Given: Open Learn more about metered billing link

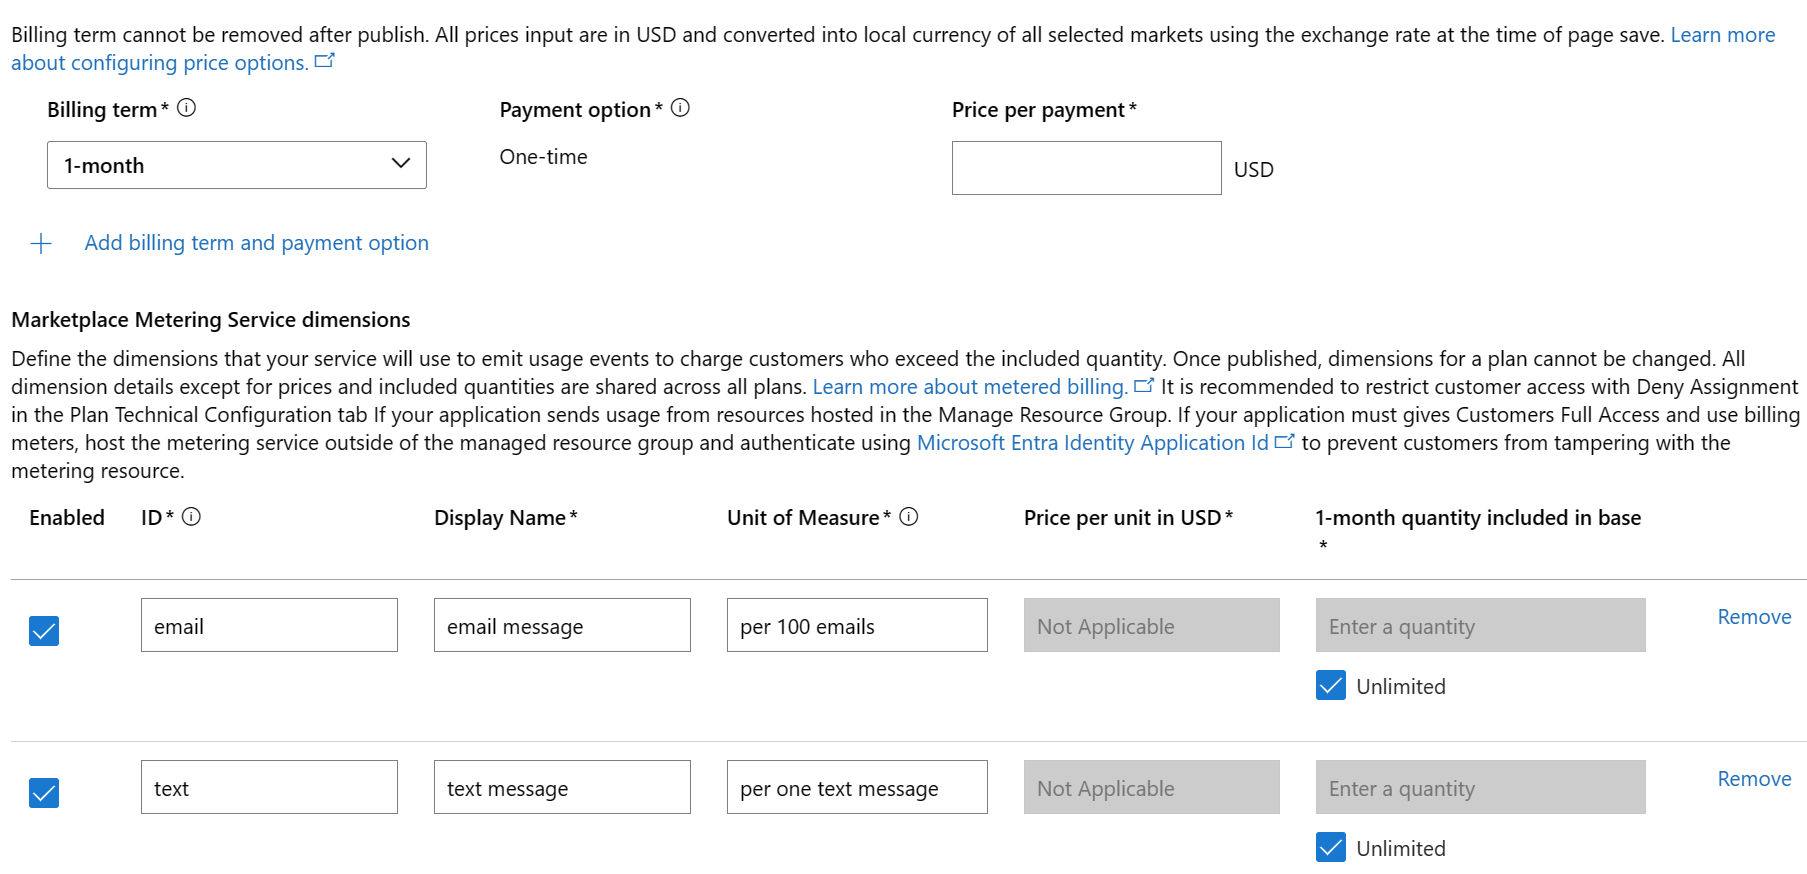Looking at the screenshot, I should click(969, 387).
